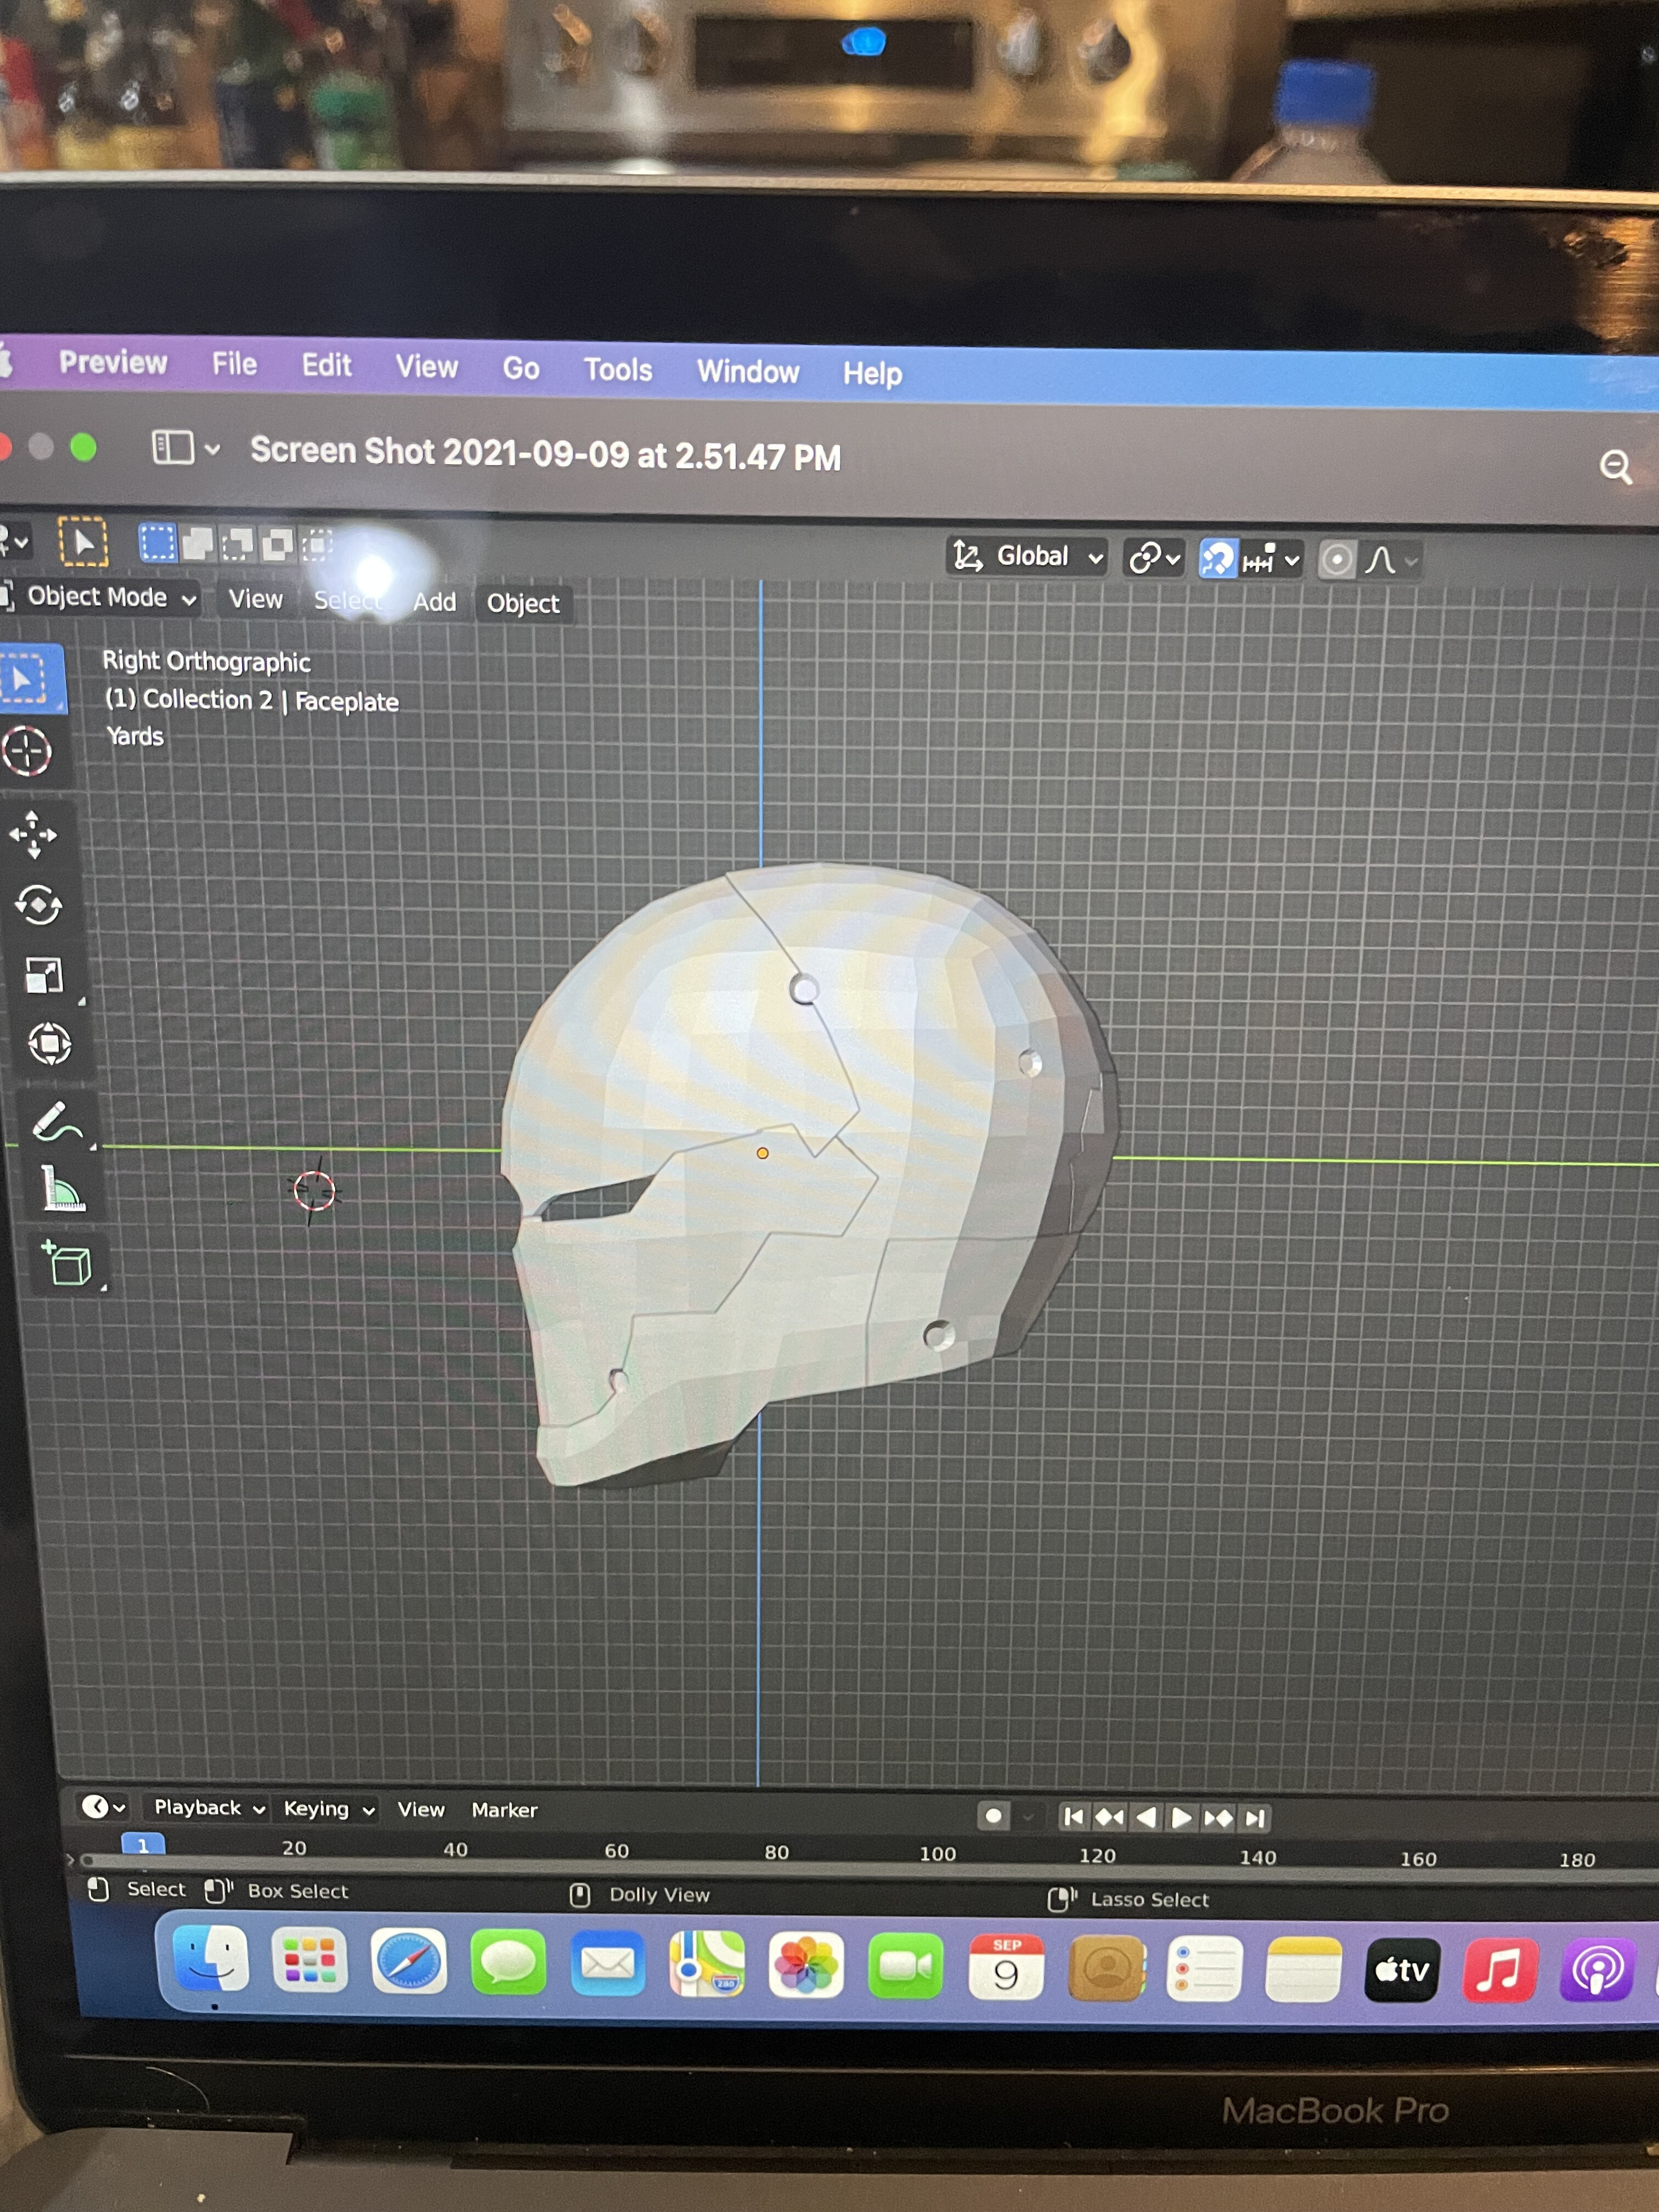
Task: Set selection mode to invert selection
Action: [x=277, y=545]
